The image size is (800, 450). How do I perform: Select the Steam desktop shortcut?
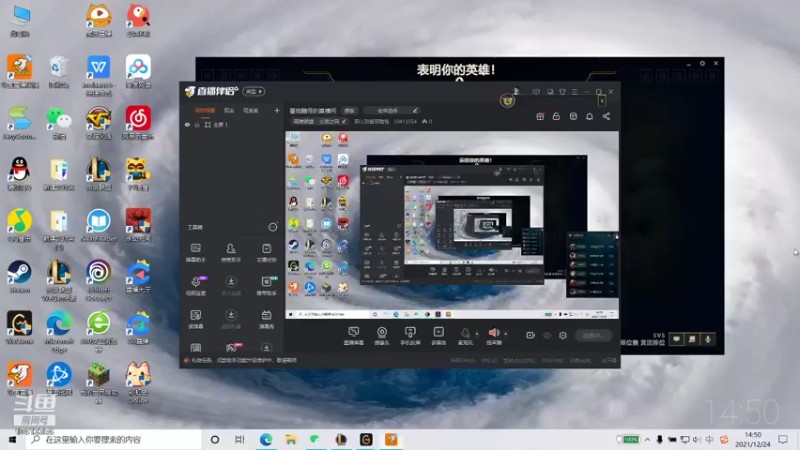(19, 277)
